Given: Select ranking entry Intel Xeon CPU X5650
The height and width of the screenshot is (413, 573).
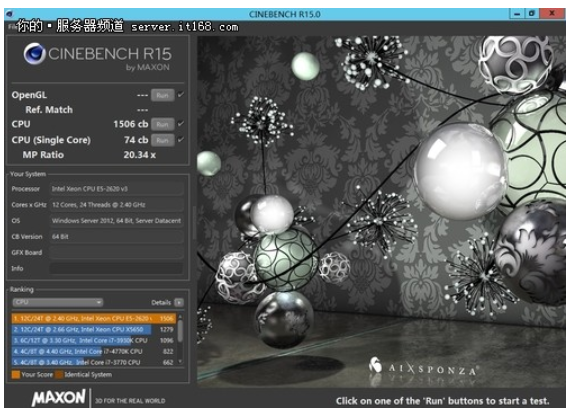Looking at the screenshot, I should click(94, 330).
